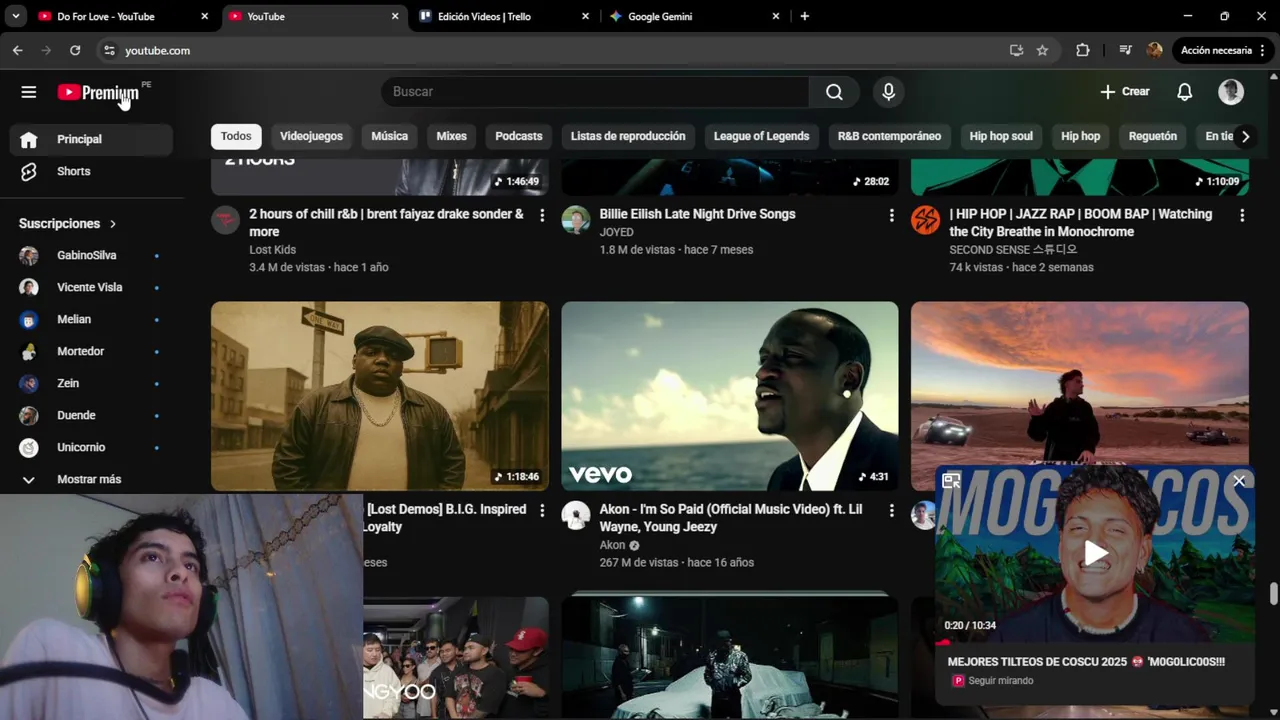Close the miniplayer
This screenshot has width=1280, height=720.
pos(1239,481)
